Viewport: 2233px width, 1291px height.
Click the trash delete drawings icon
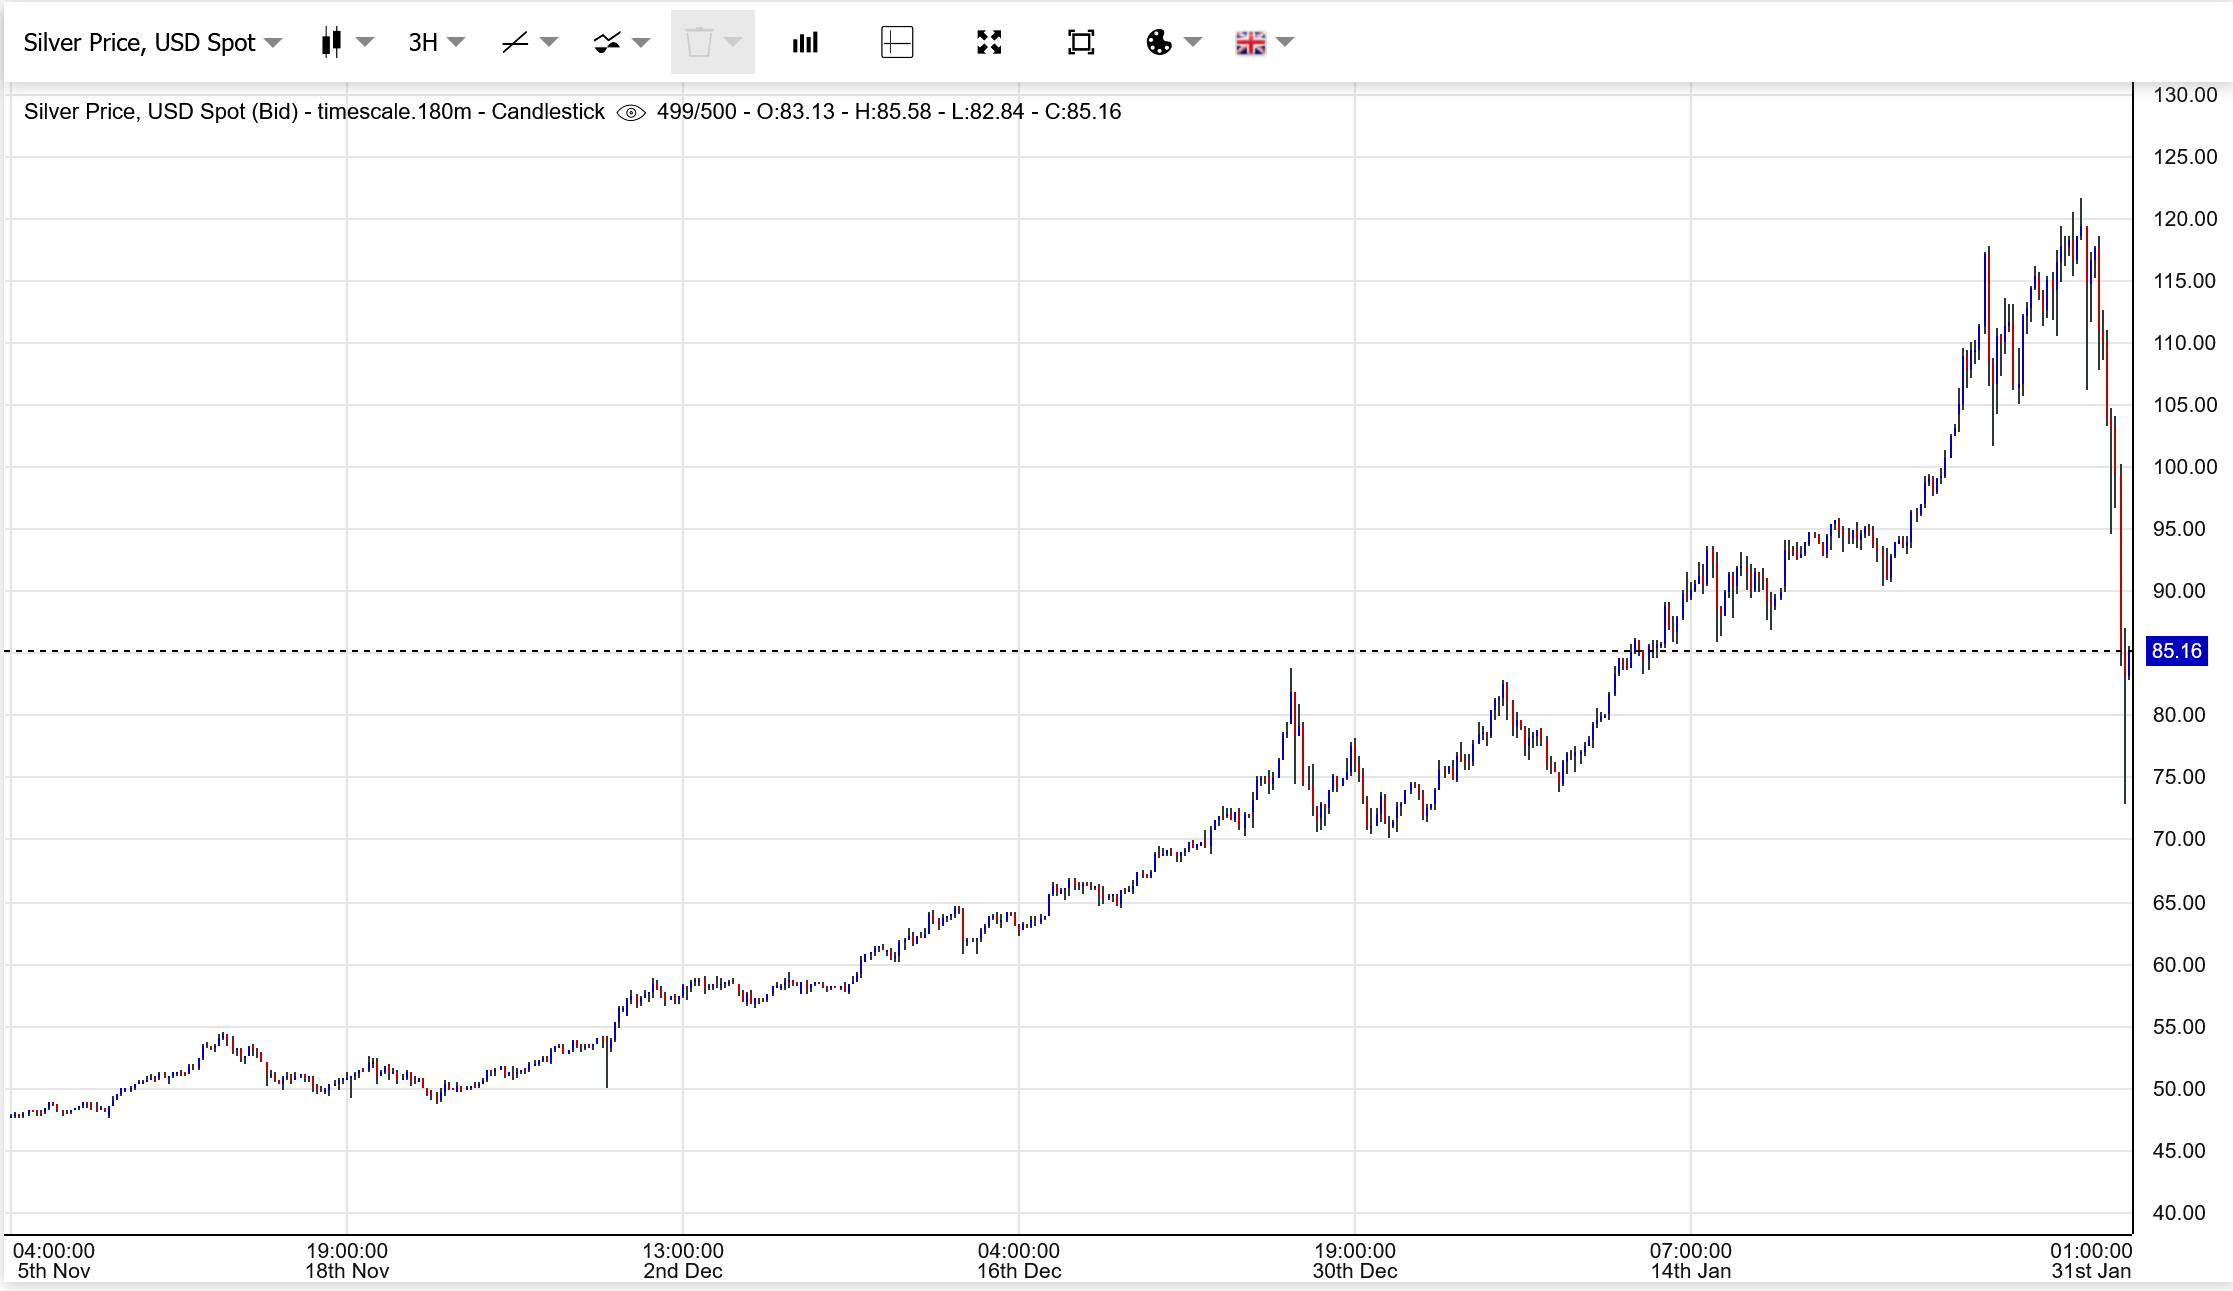click(x=699, y=43)
